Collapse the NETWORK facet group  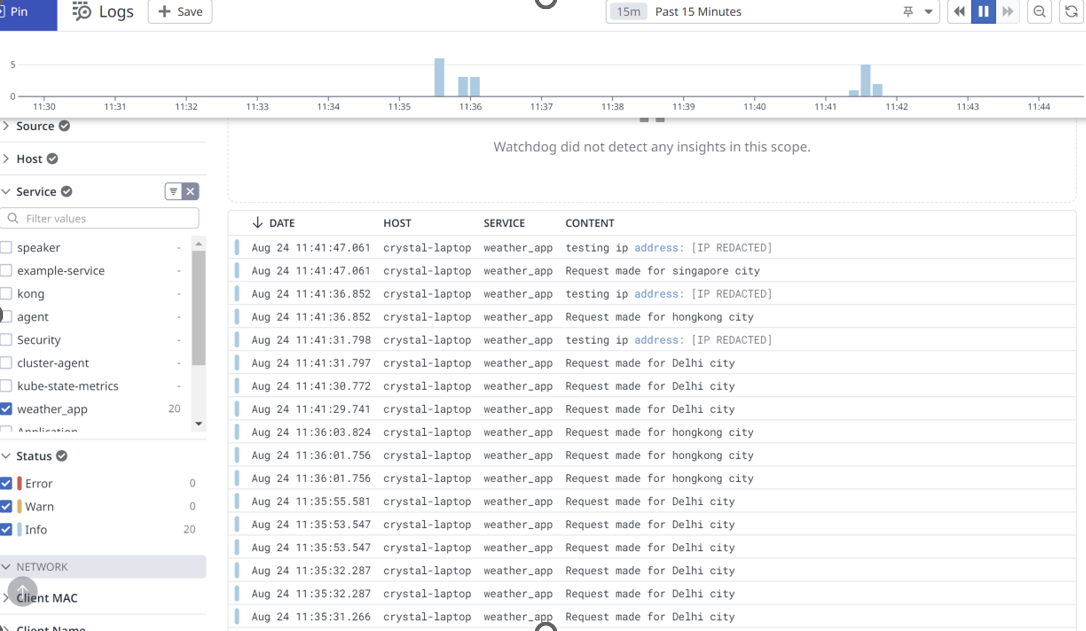point(6,567)
